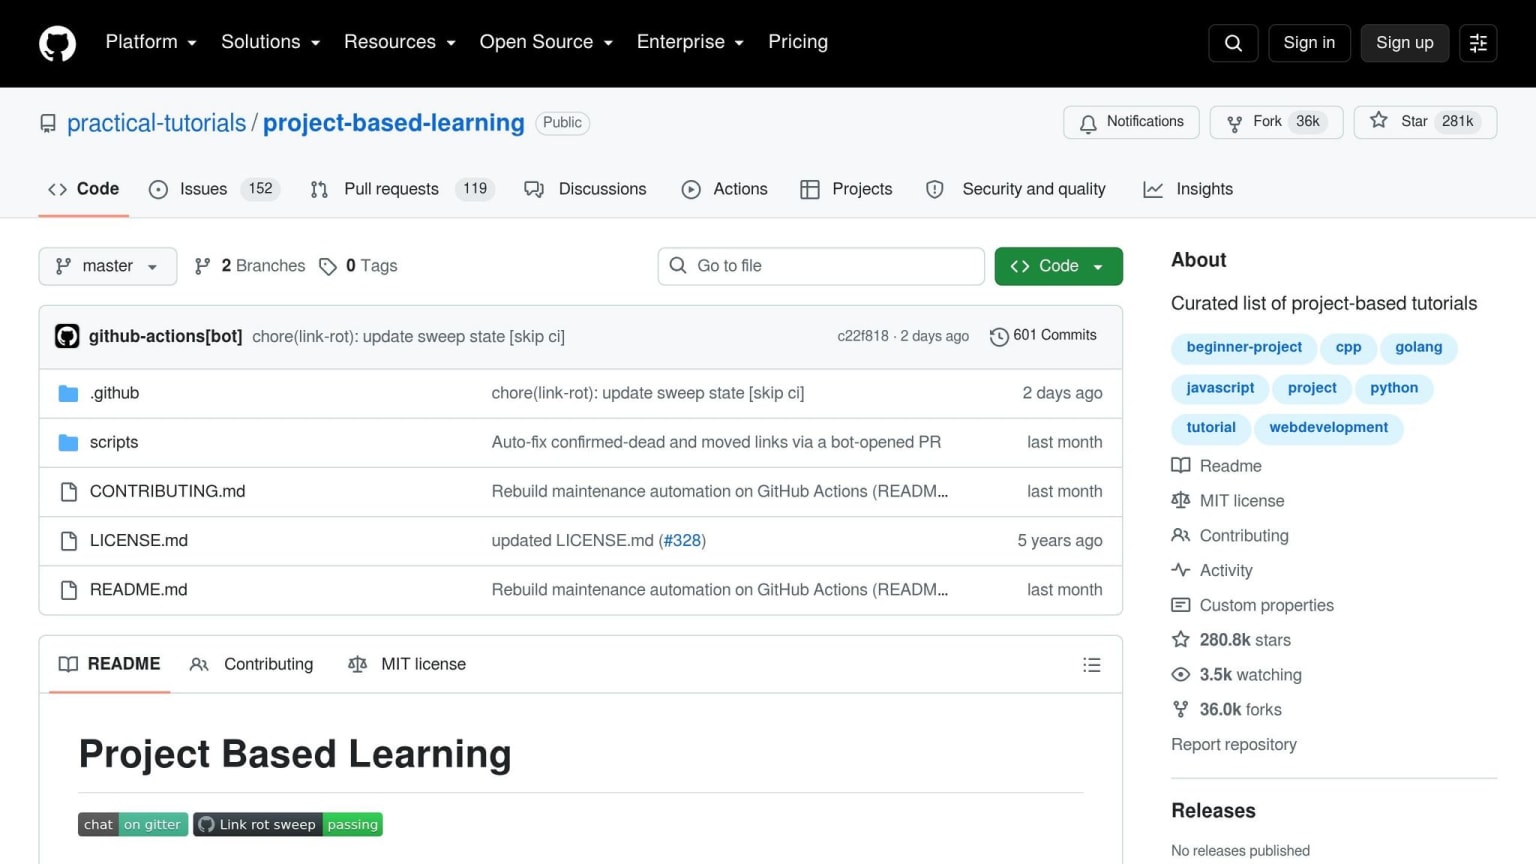
Task: Open the green Code dropdown button
Action: (1058, 266)
